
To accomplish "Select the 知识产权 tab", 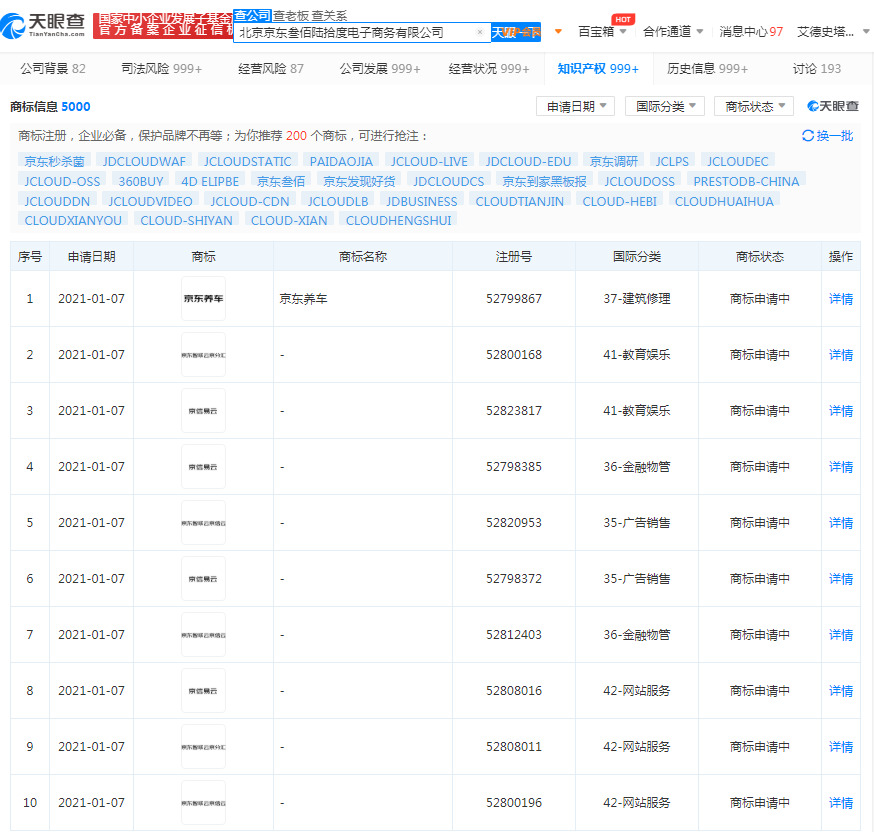I will click(598, 69).
